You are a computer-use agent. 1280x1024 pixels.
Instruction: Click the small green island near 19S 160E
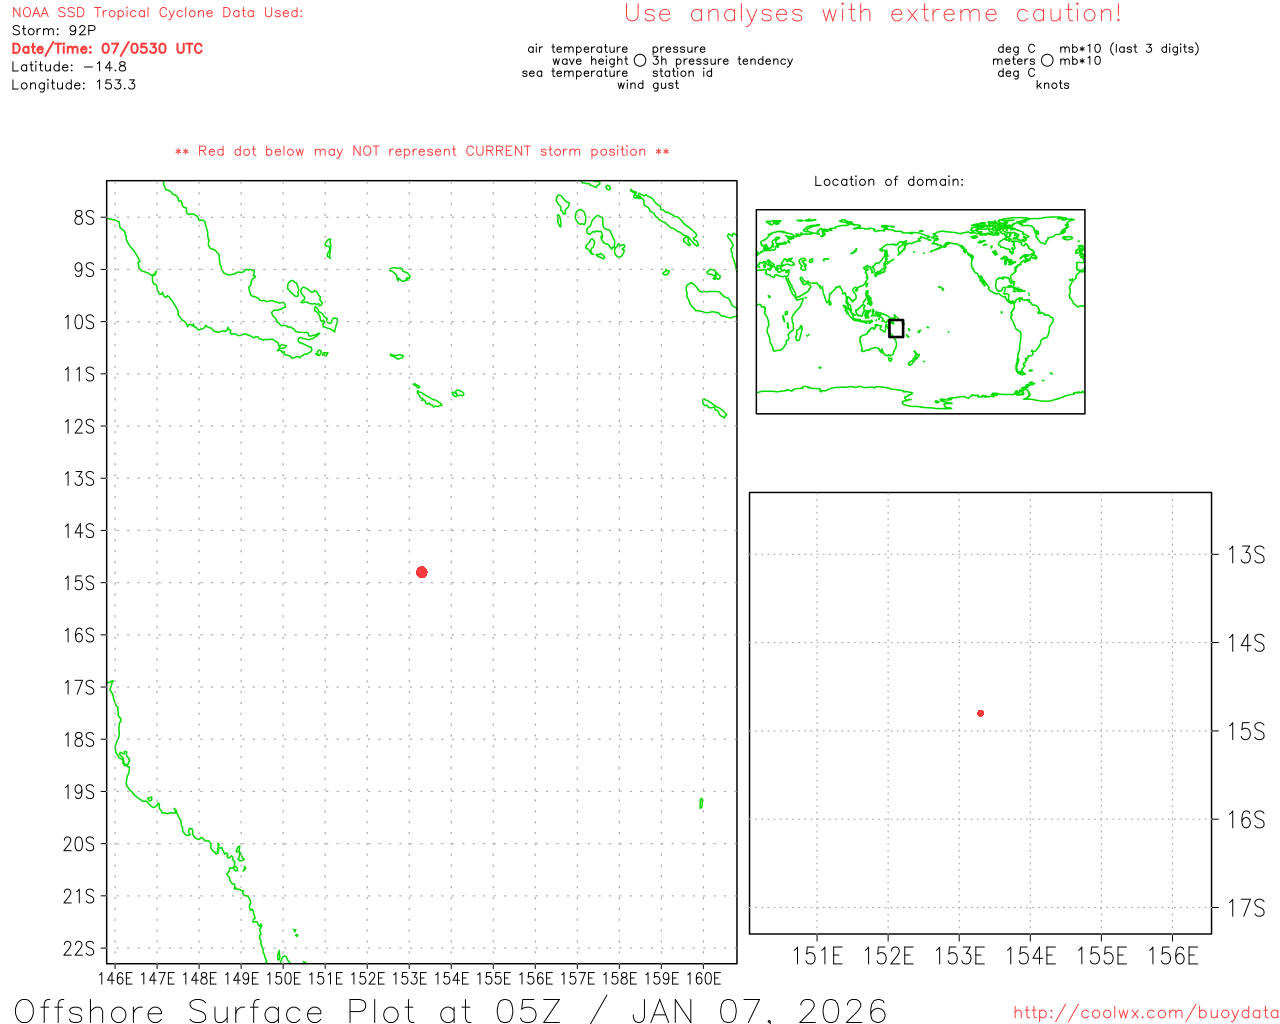(701, 803)
